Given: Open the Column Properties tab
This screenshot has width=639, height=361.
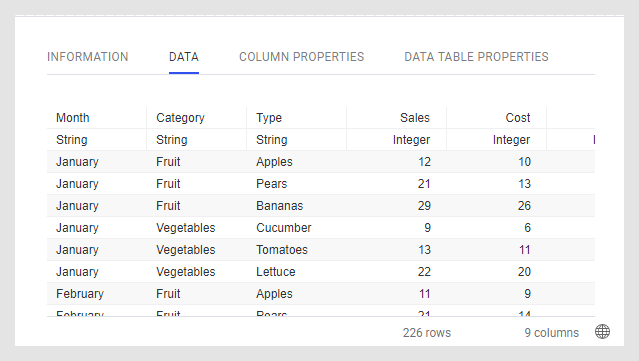Looking at the screenshot, I should pyautogui.click(x=302, y=57).
